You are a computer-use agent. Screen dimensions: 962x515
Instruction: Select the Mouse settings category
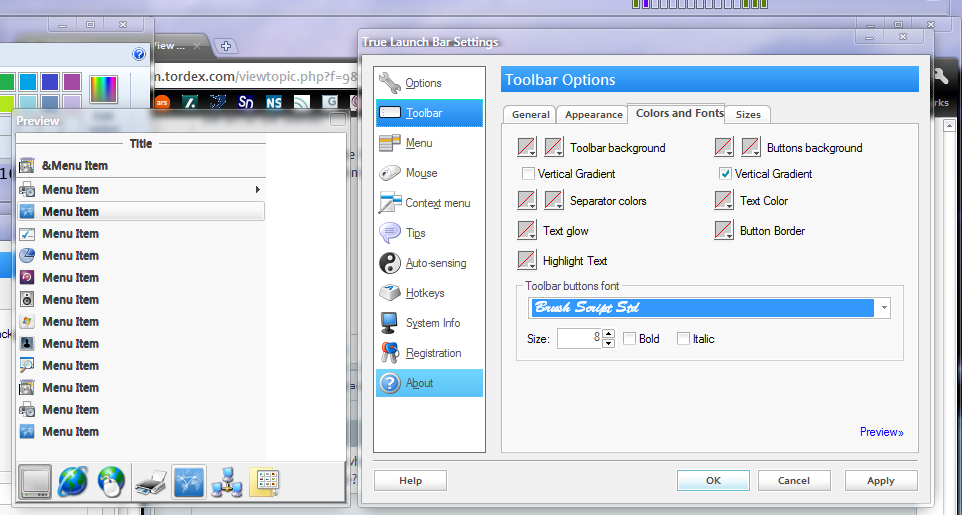click(x=420, y=173)
